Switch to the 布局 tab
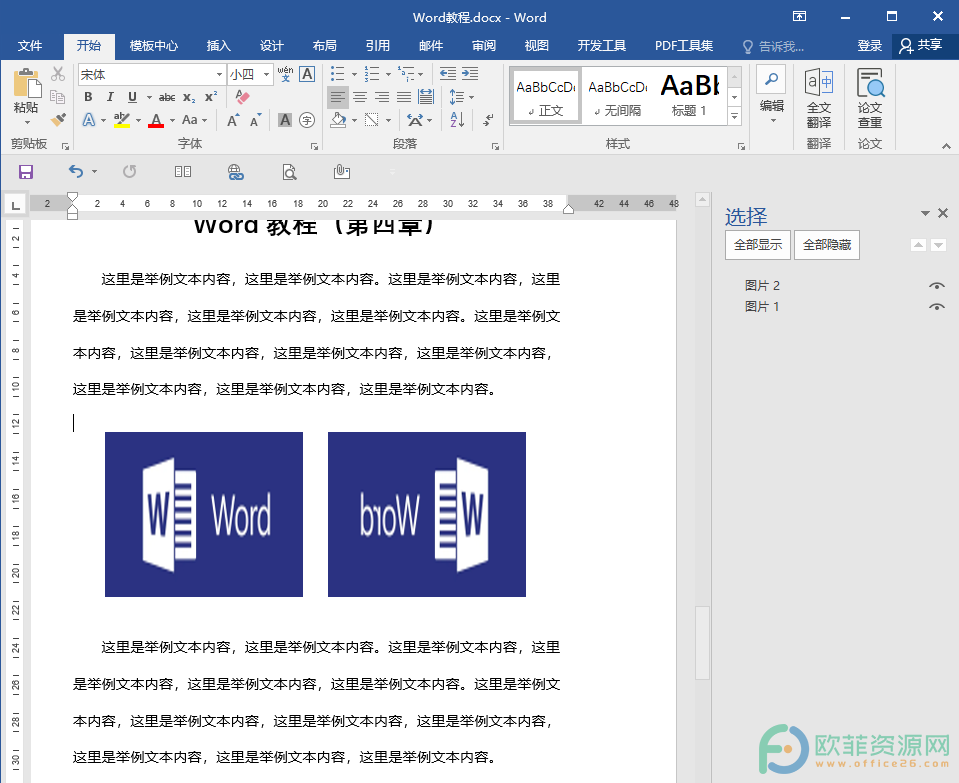 point(325,46)
